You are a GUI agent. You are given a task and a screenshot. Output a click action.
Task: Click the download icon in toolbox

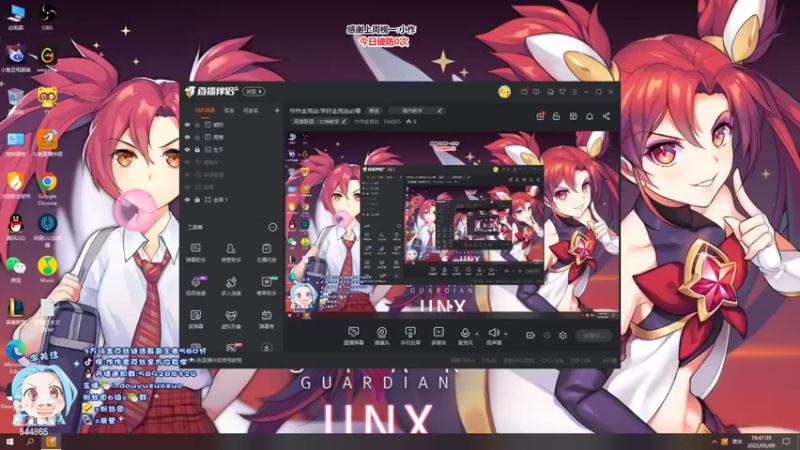(x=266, y=347)
